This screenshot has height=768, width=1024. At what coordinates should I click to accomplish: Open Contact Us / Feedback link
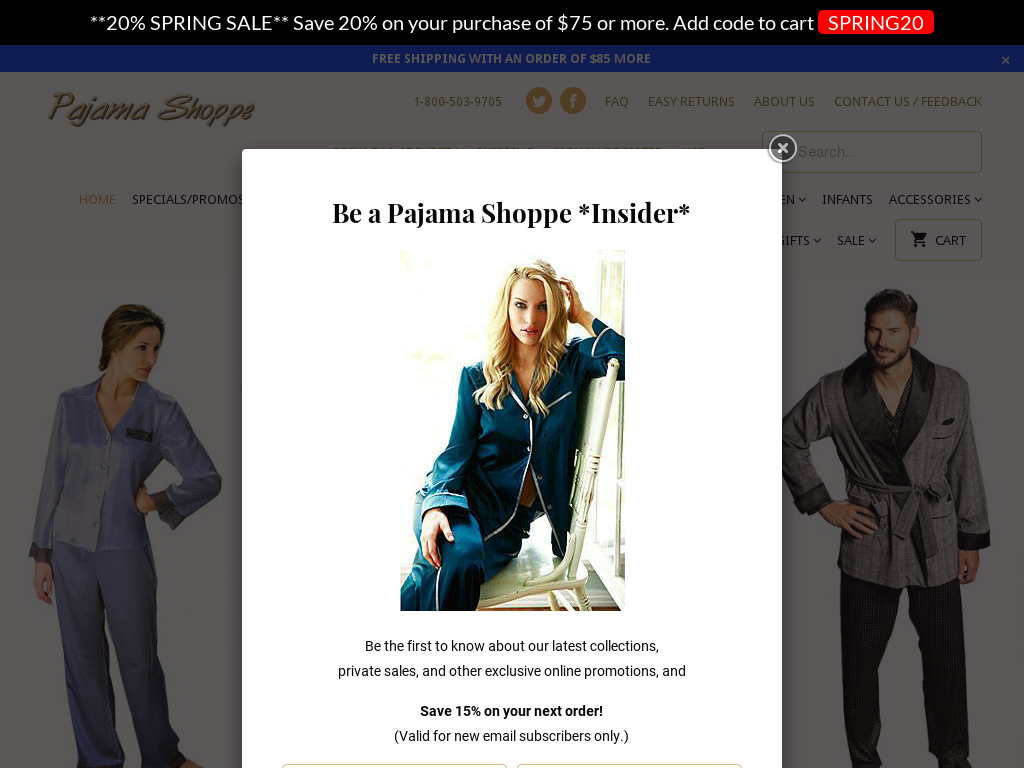click(x=908, y=101)
